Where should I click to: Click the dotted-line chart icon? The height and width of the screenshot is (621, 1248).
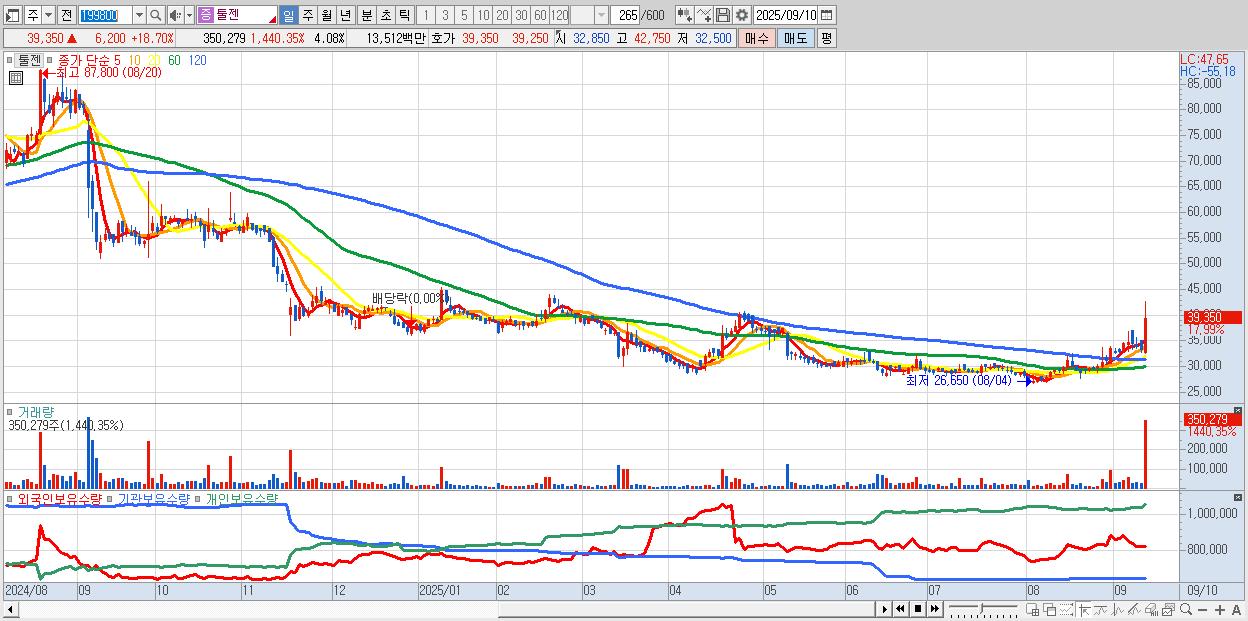click(1066, 609)
